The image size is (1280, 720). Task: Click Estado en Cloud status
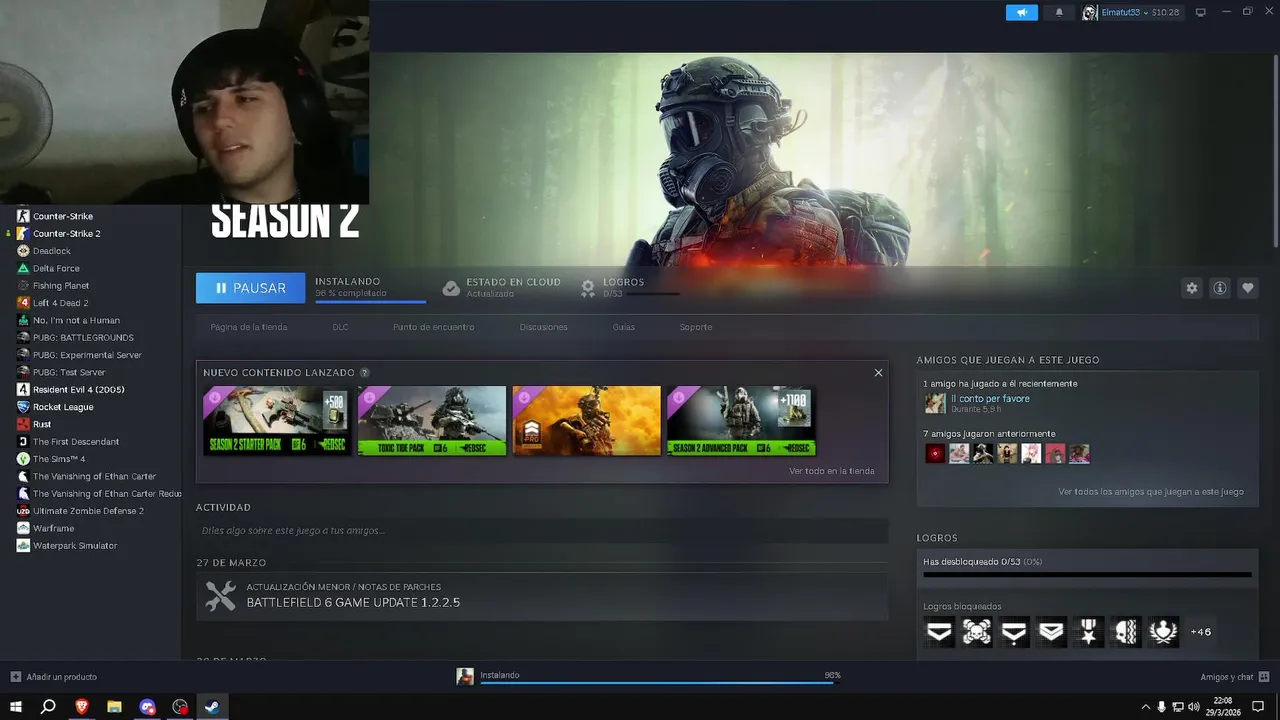click(502, 288)
